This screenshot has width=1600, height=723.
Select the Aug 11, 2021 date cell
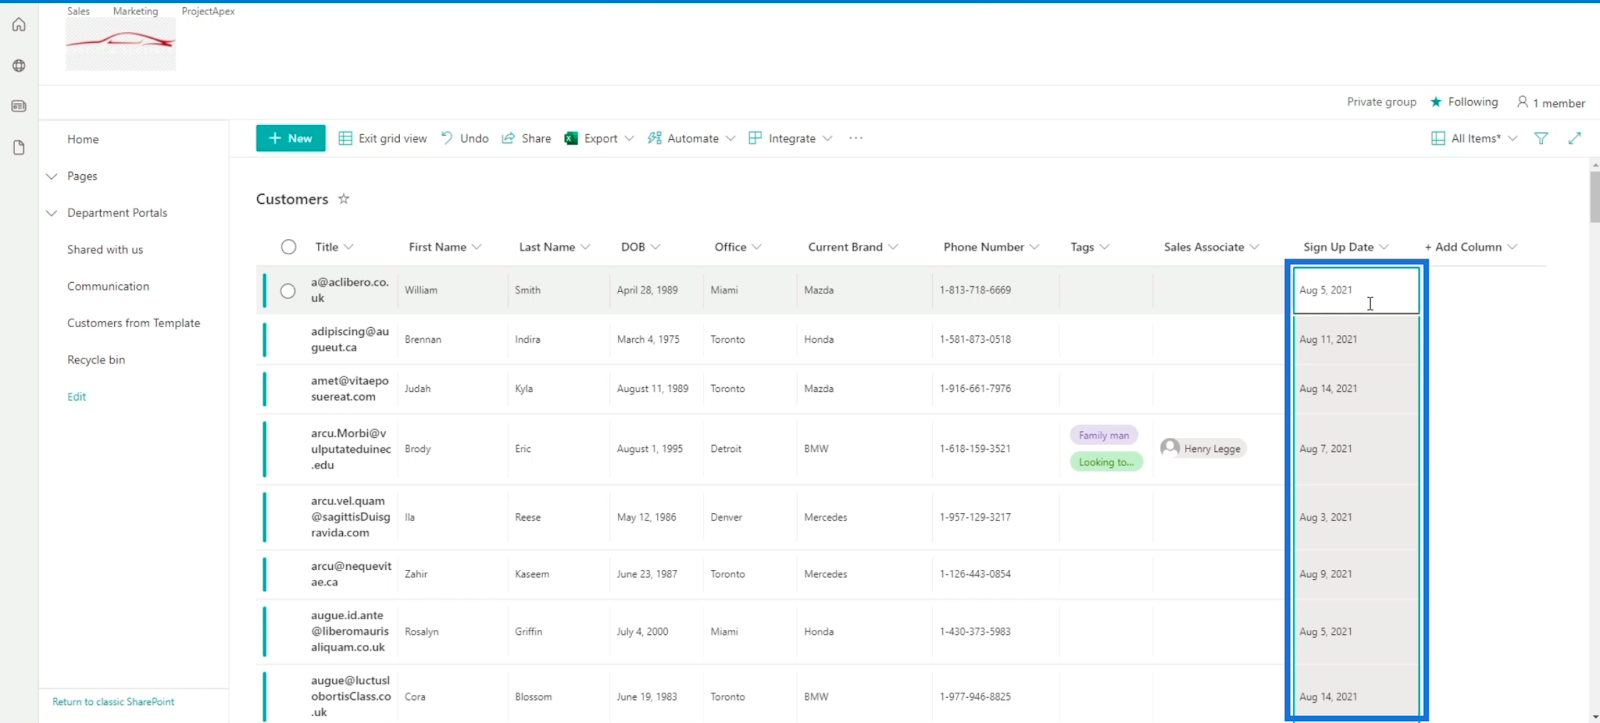point(1356,340)
